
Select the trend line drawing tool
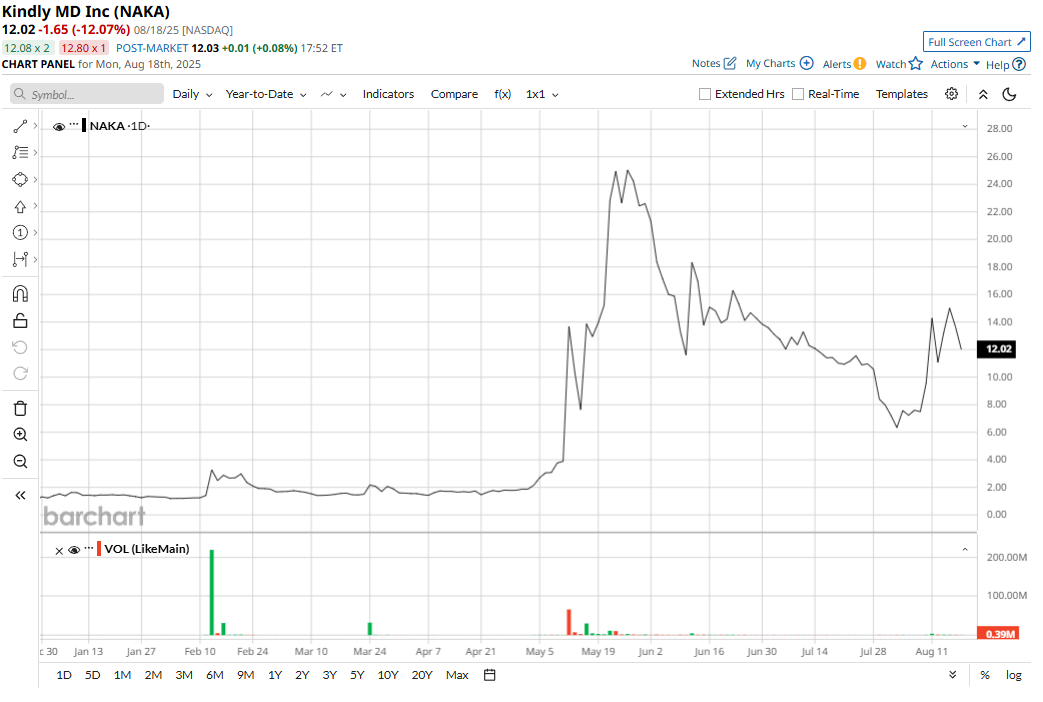tap(20, 126)
